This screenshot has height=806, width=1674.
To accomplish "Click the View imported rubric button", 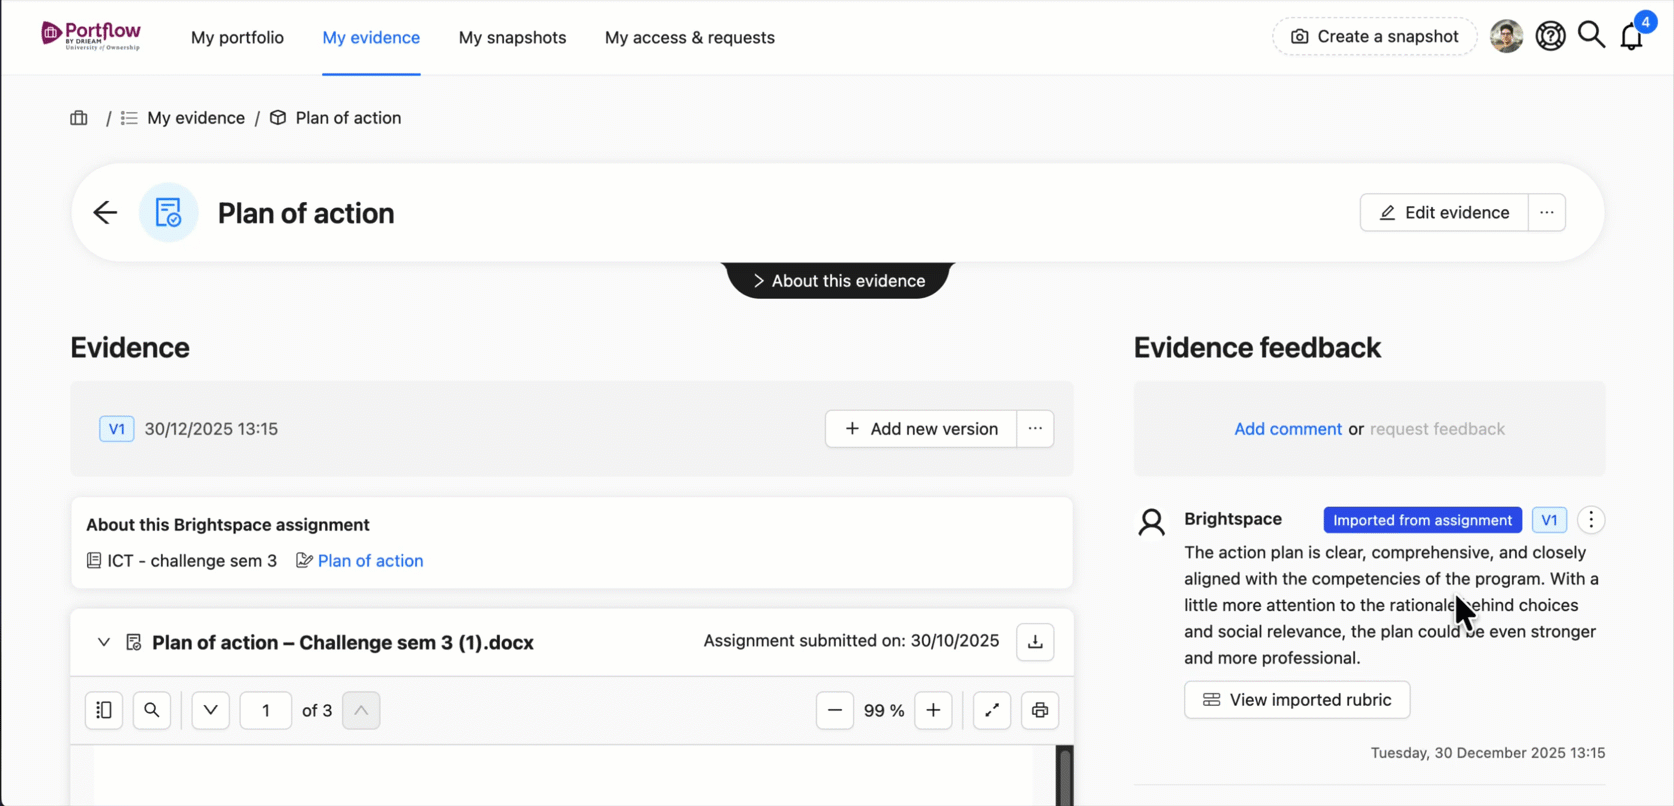I will 1297,700.
